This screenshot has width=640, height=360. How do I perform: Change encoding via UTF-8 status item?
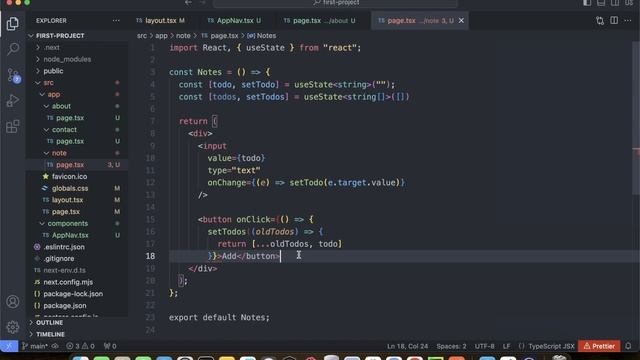pyautogui.click(x=484, y=346)
